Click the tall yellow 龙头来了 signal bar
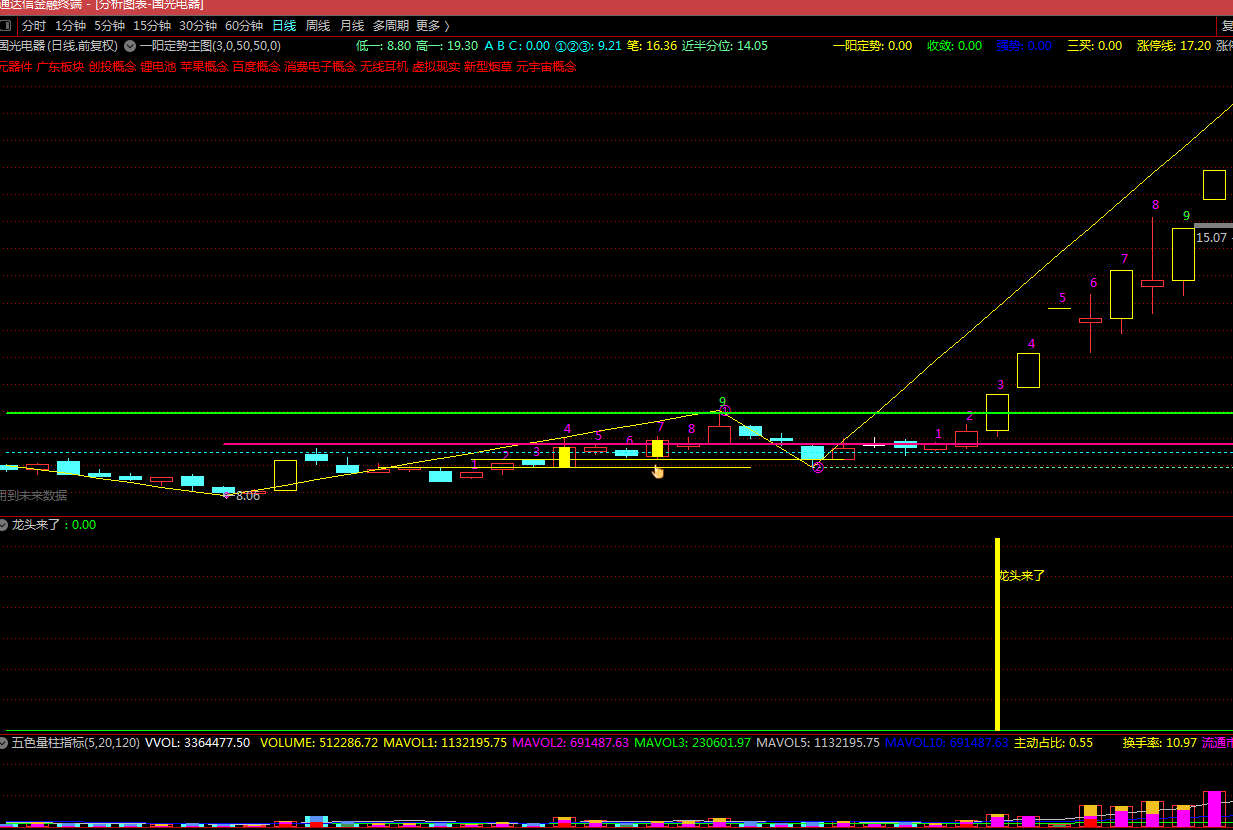This screenshot has width=1233, height=830. tap(997, 634)
